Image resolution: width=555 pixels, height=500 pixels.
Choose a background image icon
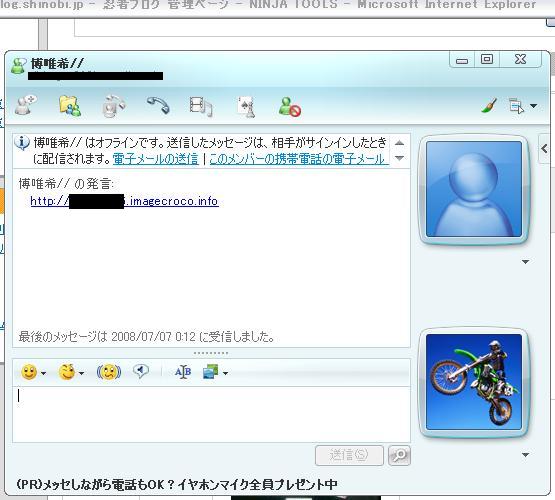[x=211, y=372]
